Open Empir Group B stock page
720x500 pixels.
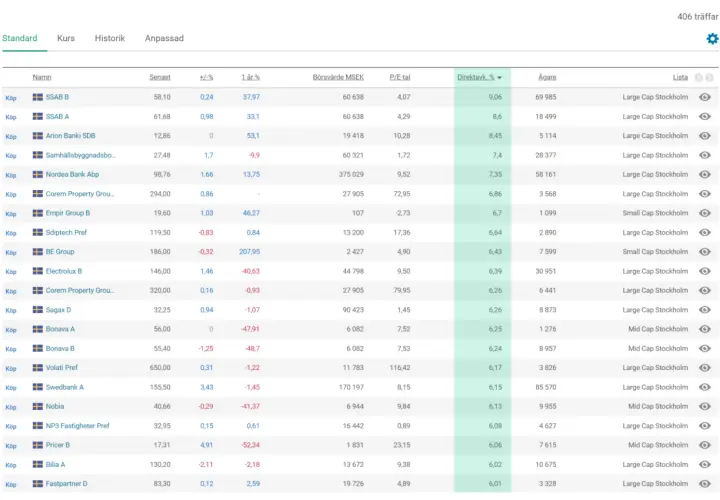[x=68, y=213]
